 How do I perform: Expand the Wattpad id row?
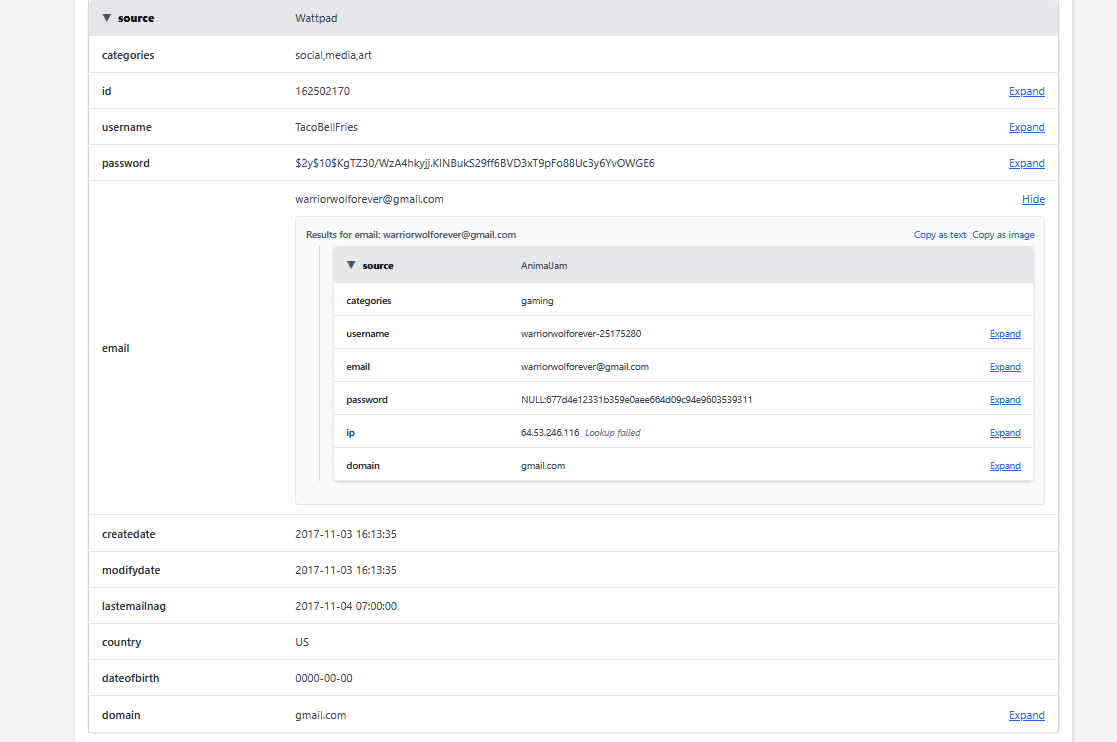pos(1026,91)
